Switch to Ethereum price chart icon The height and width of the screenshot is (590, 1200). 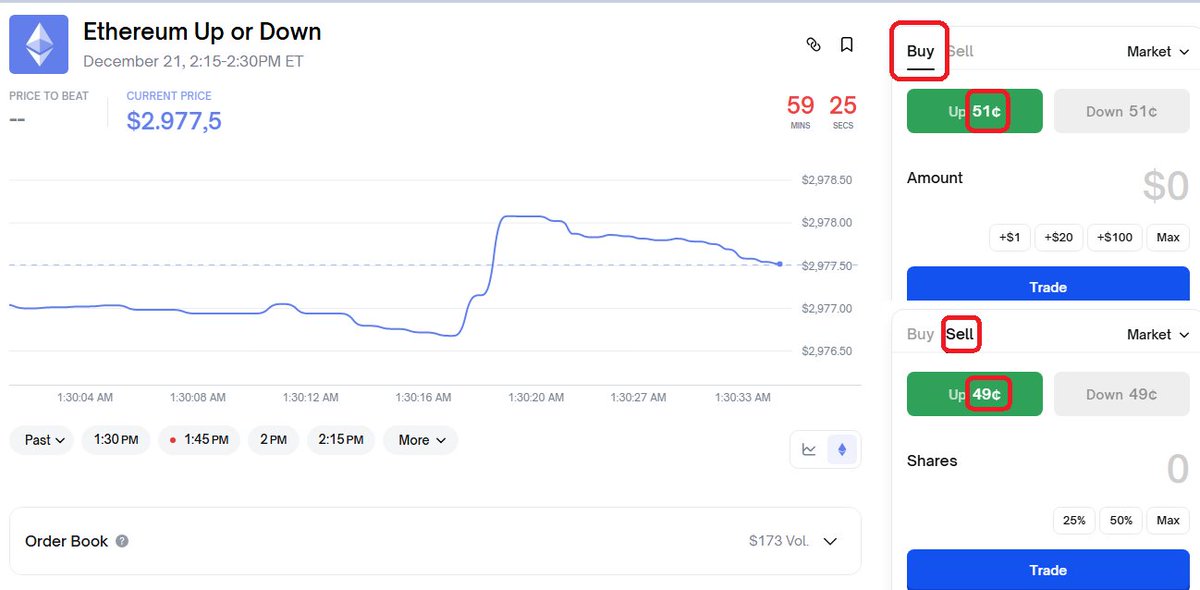coord(842,450)
